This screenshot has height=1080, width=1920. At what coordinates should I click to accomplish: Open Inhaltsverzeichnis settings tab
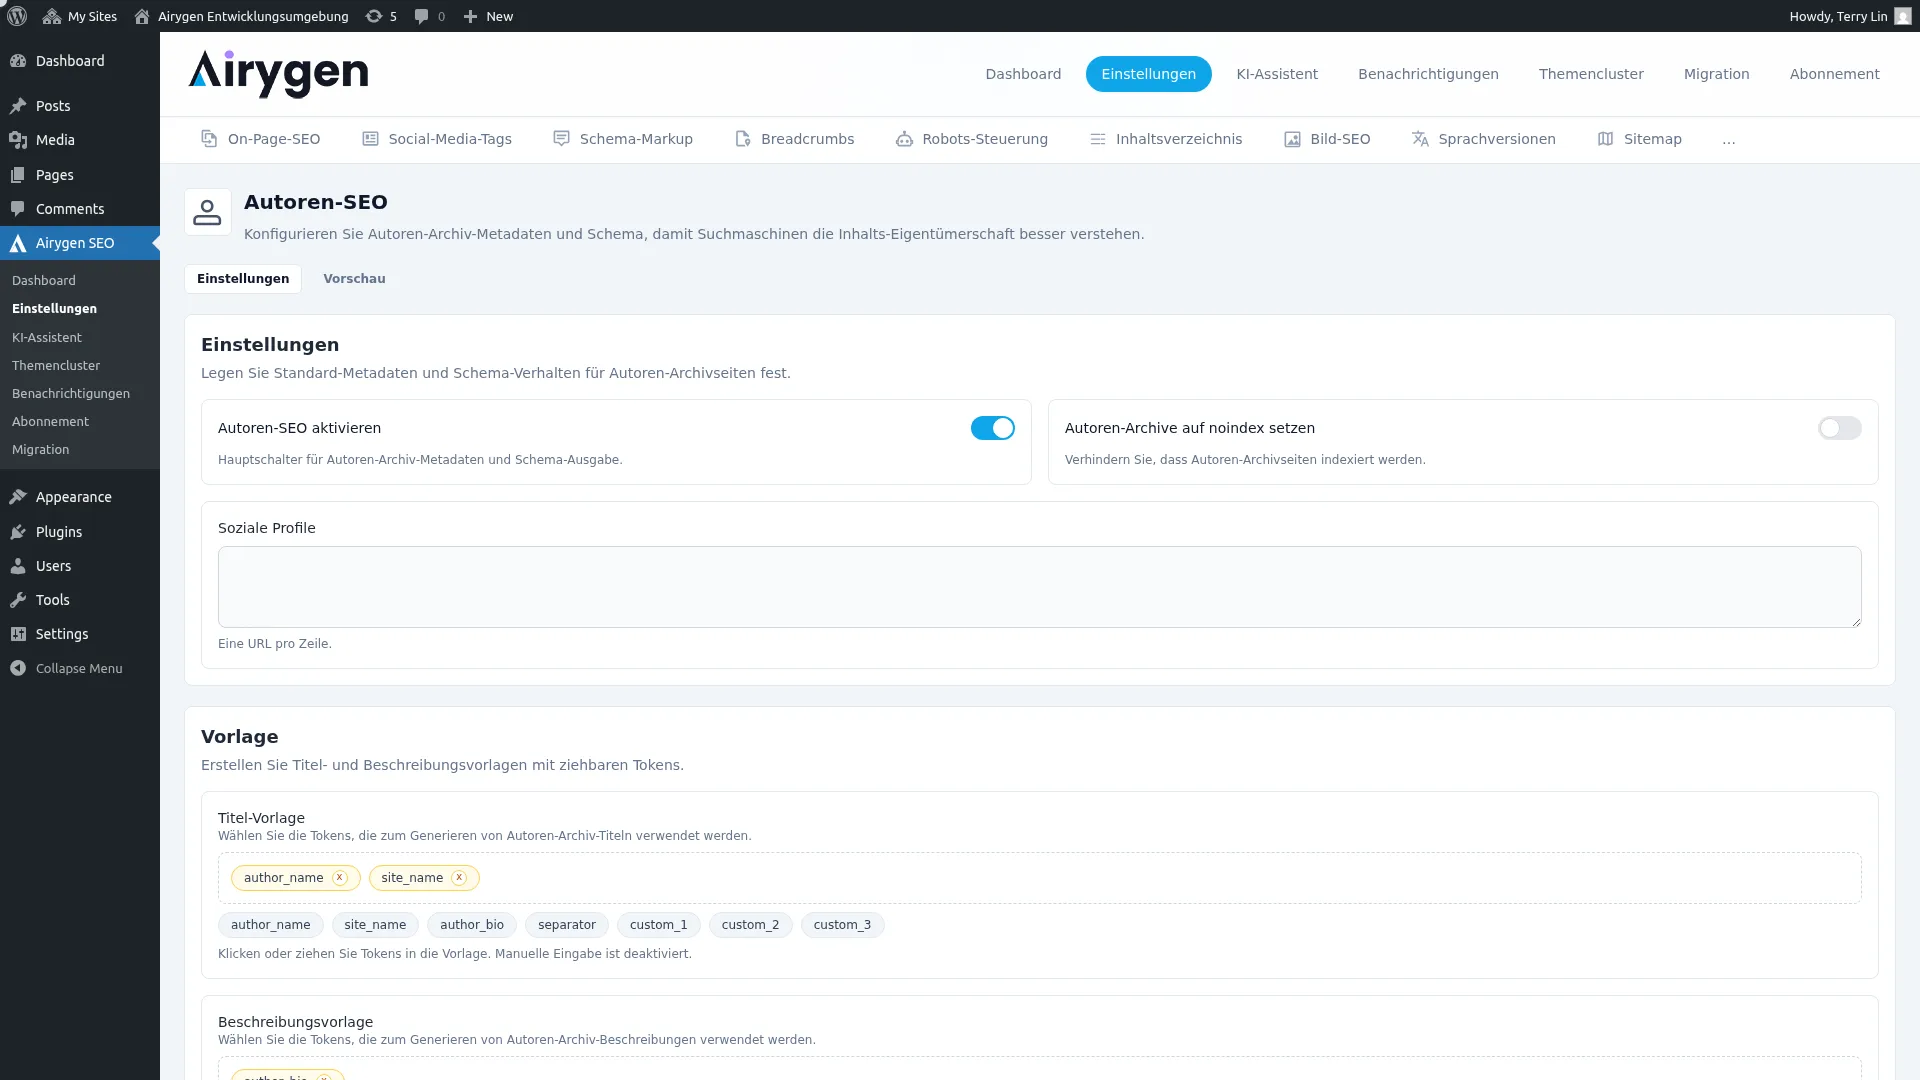(1166, 139)
